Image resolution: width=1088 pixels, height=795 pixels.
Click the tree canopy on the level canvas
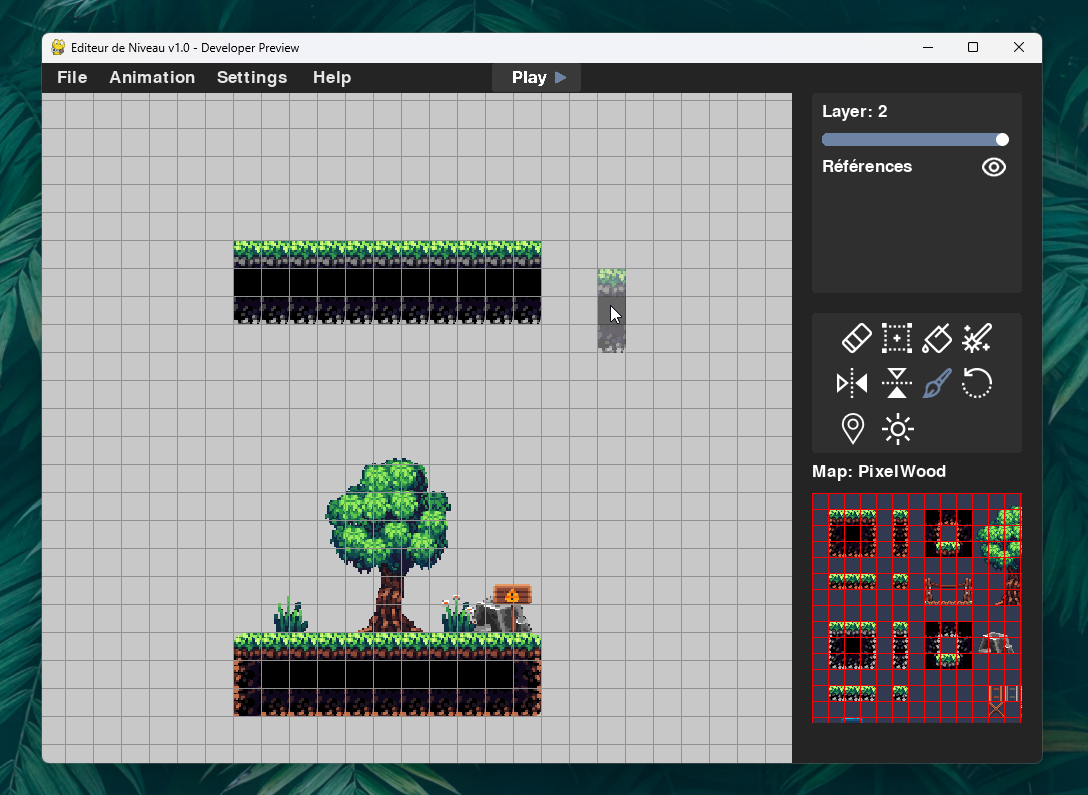pos(388,515)
